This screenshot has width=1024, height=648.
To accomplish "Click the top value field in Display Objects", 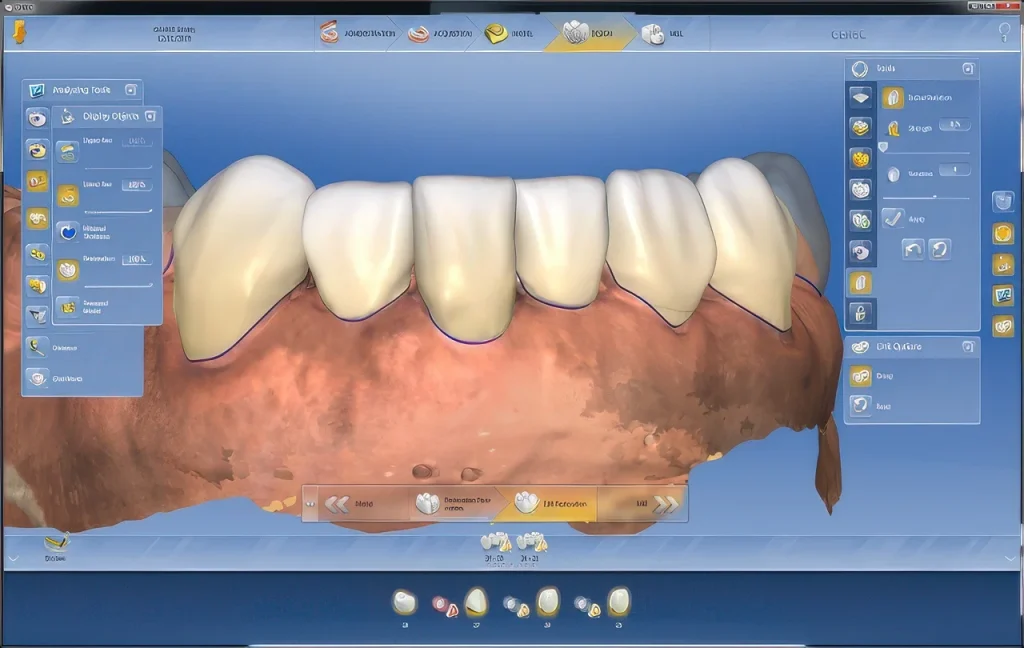I will pos(136,142).
